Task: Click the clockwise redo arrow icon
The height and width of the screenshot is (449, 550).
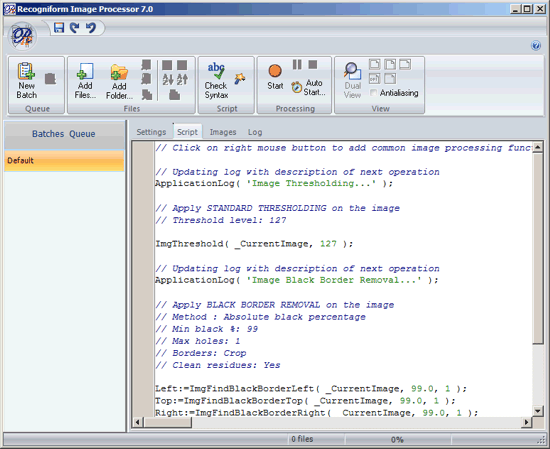Action: pyautogui.click(x=74, y=27)
